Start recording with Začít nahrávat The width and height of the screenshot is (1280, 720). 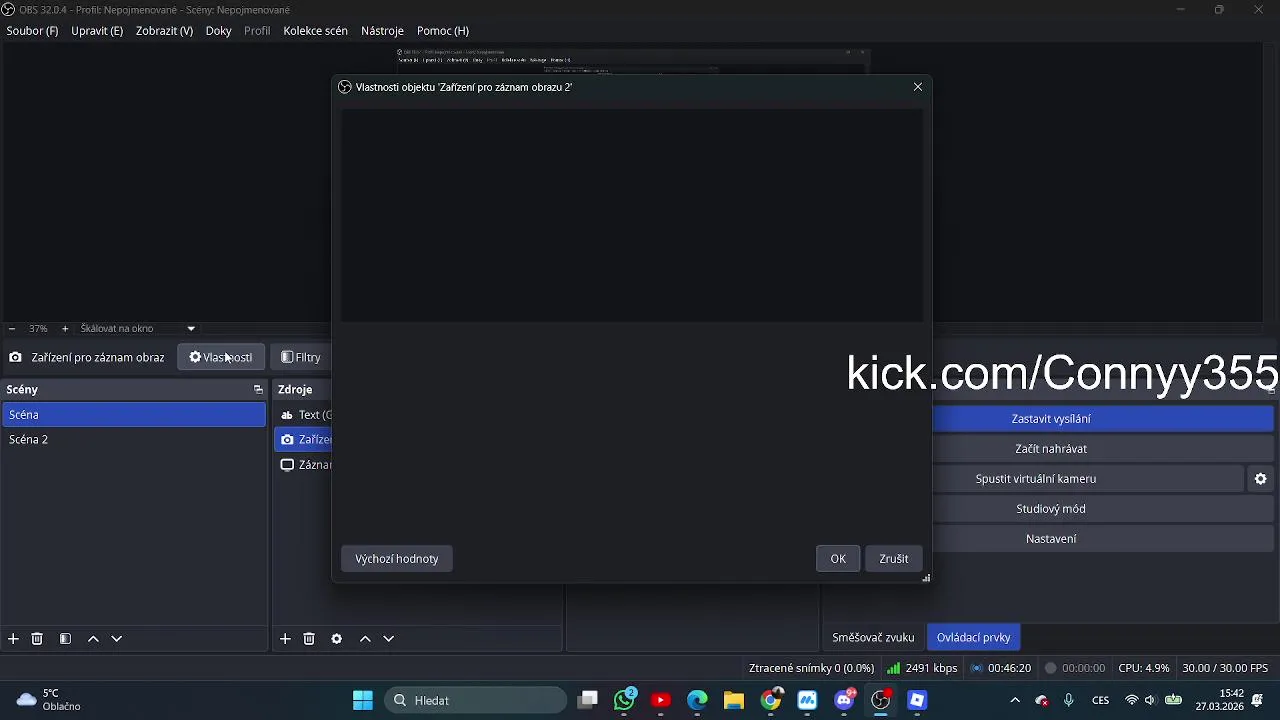pyautogui.click(x=1051, y=449)
